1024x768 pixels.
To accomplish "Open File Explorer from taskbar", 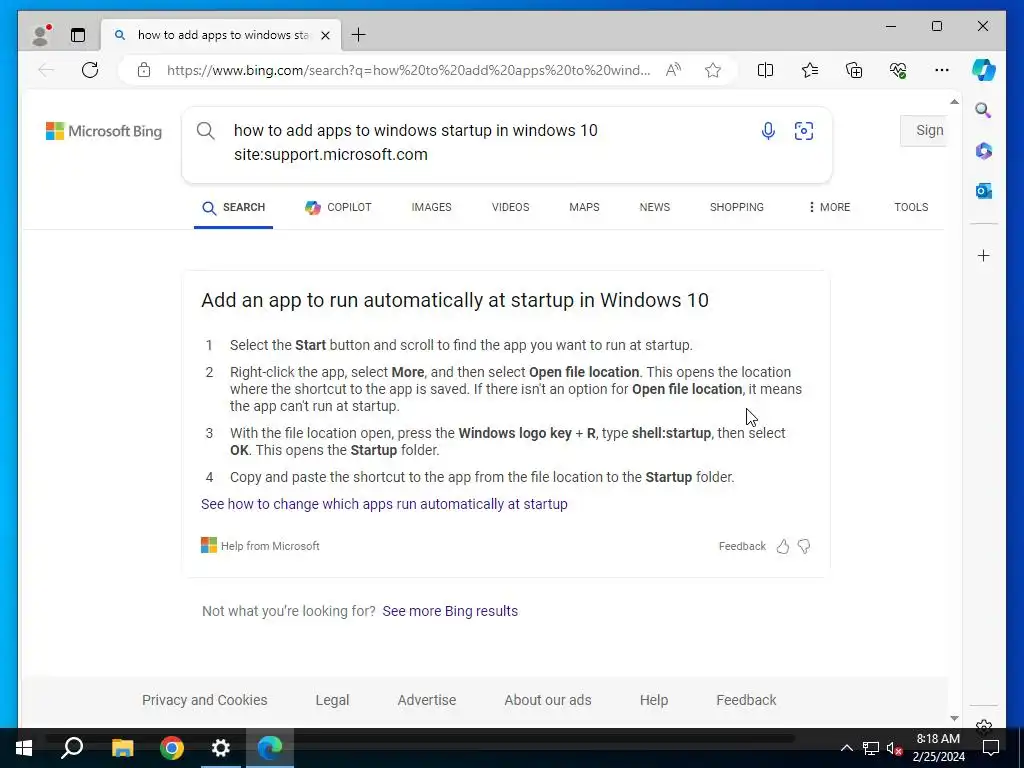I will tap(122, 748).
